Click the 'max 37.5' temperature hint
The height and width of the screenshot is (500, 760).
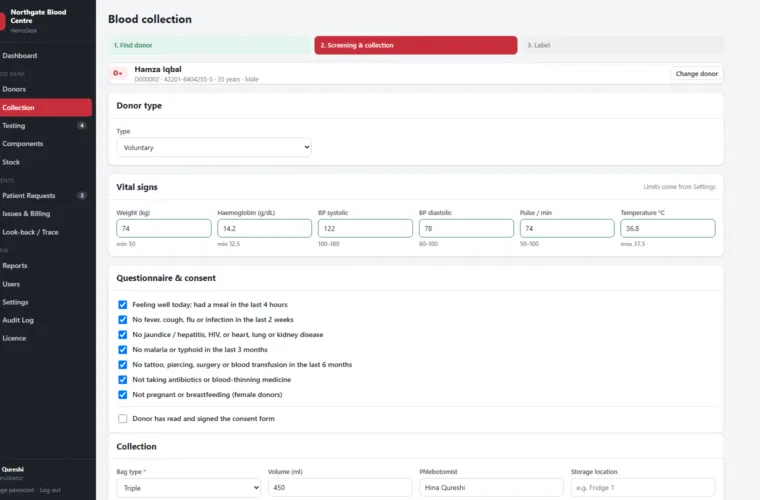[x=633, y=244]
